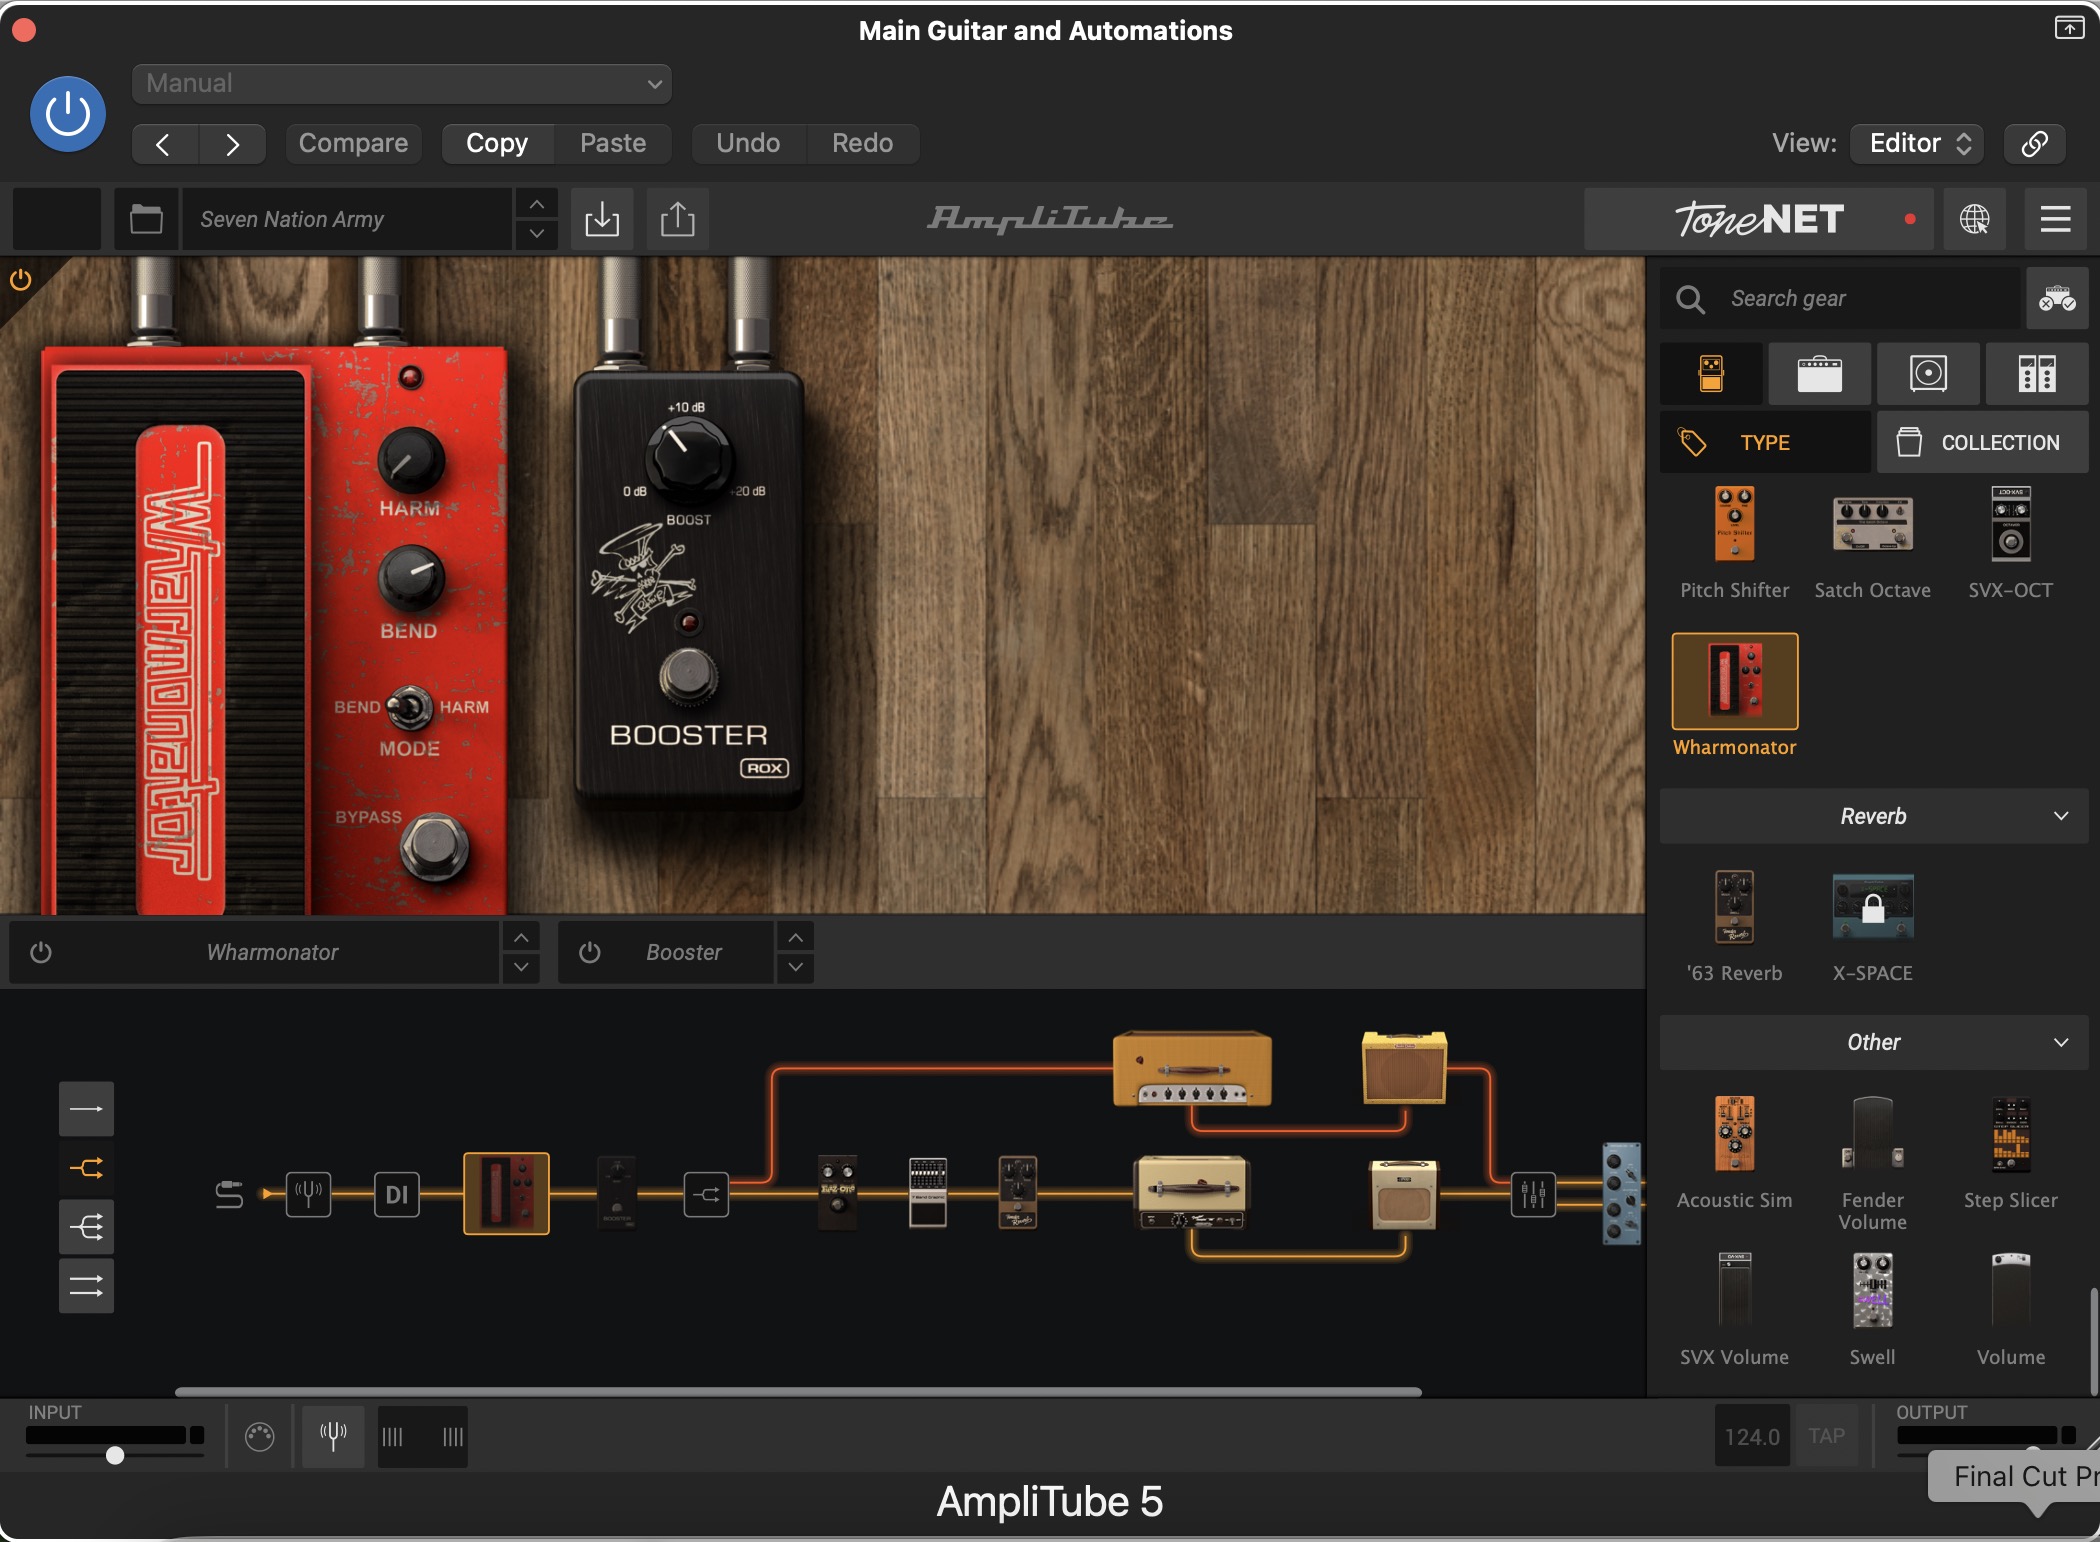Choose the three-way split routing icon
Image resolution: width=2100 pixels, height=1542 pixels.
pos(86,1227)
